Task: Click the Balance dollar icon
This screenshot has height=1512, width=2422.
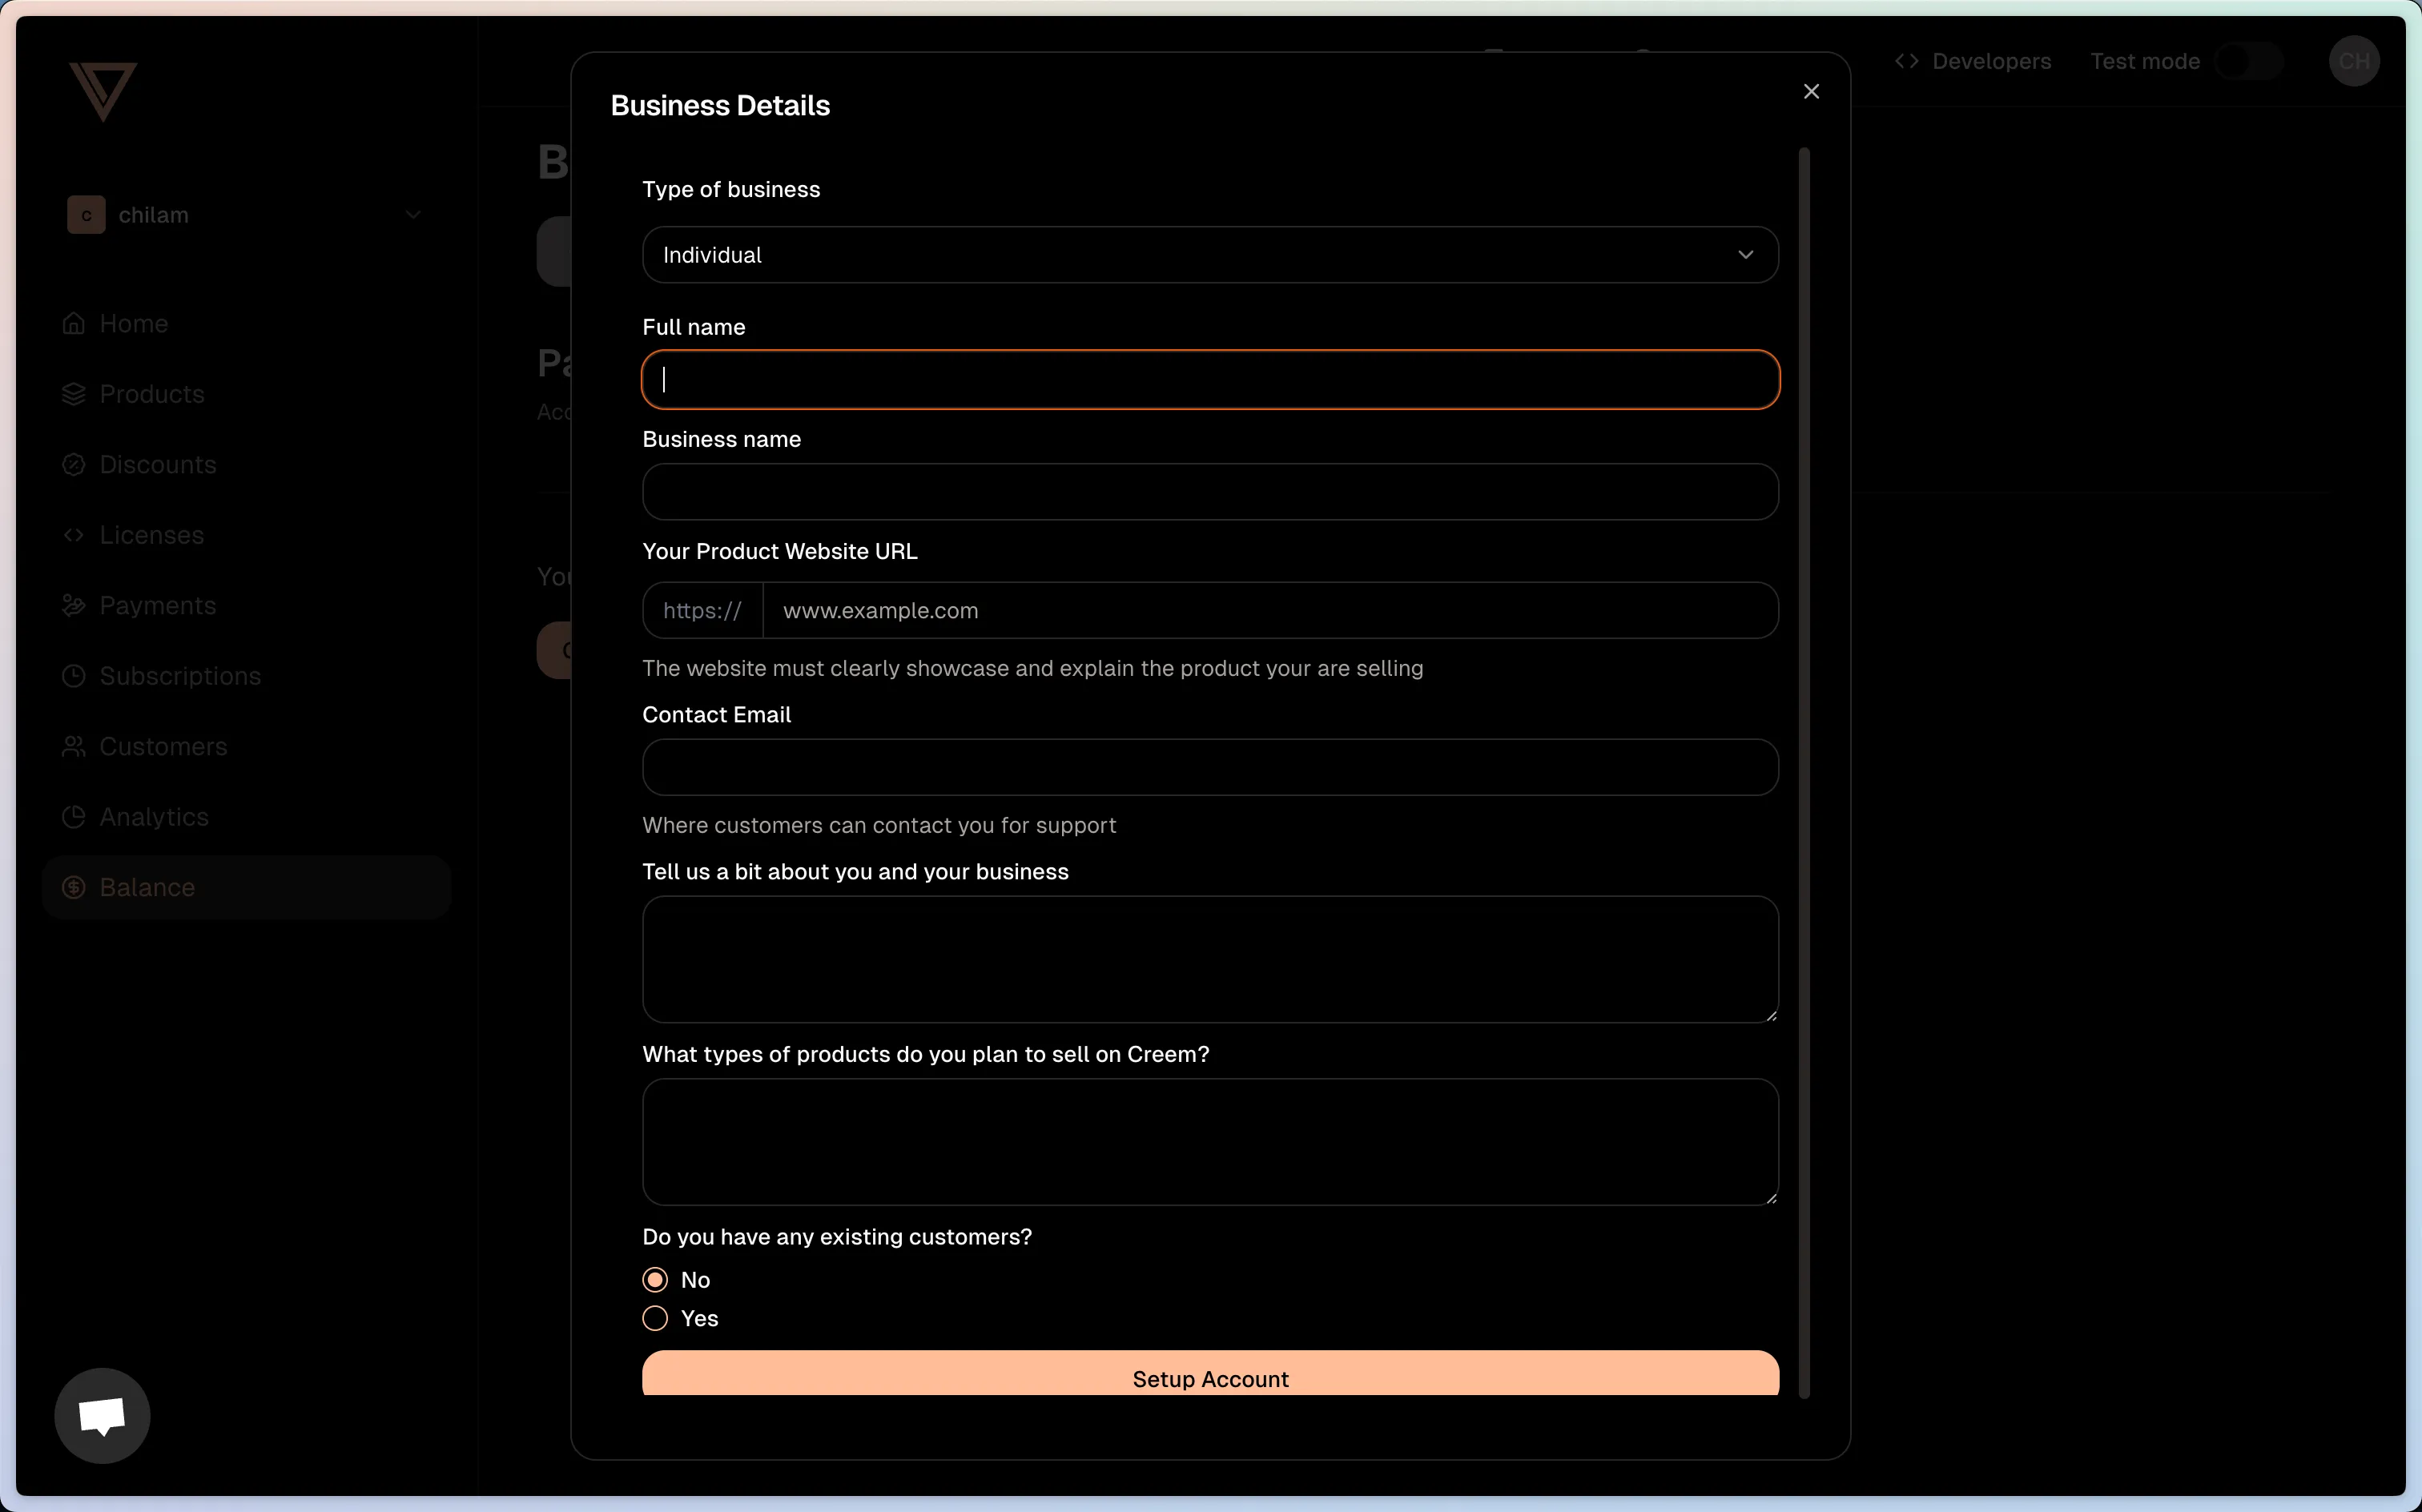Action: pyautogui.click(x=74, y=887)
